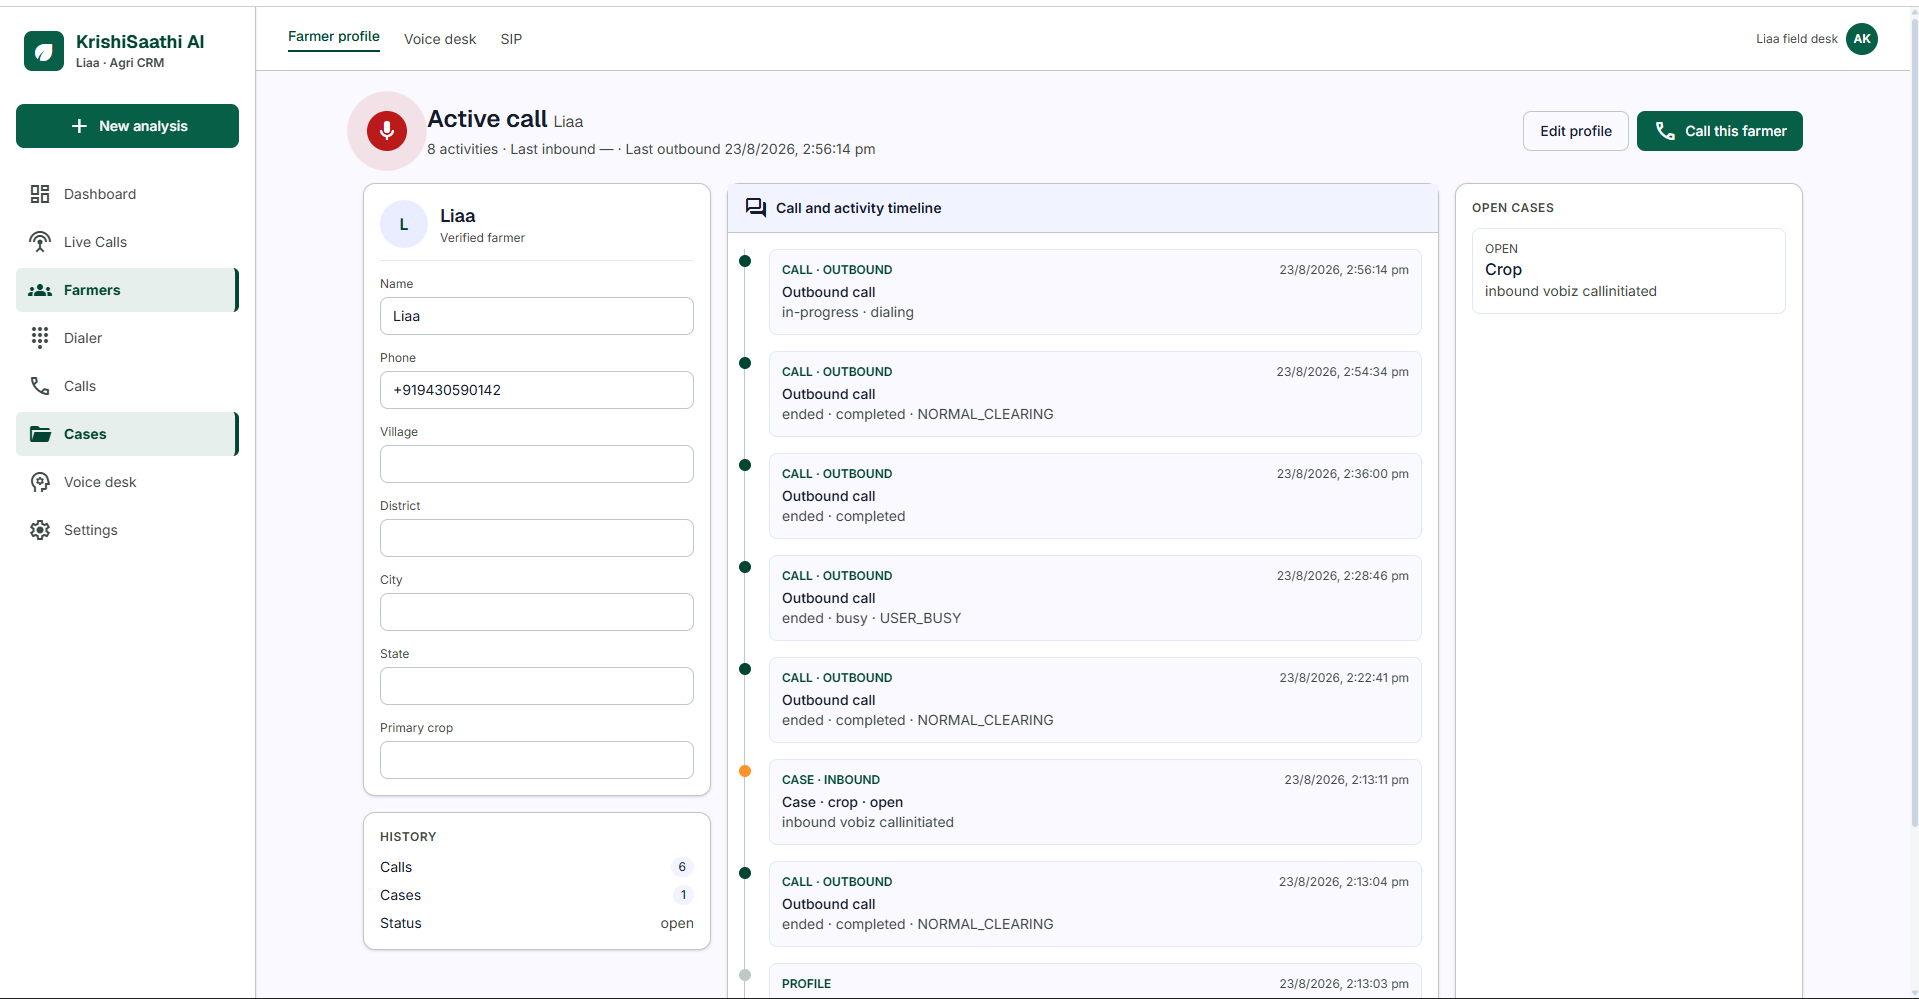The height and width of the screenshot is (999, 1919).
Task: Click the L avatar for farmer Liaa
Action: click(404, 225)
